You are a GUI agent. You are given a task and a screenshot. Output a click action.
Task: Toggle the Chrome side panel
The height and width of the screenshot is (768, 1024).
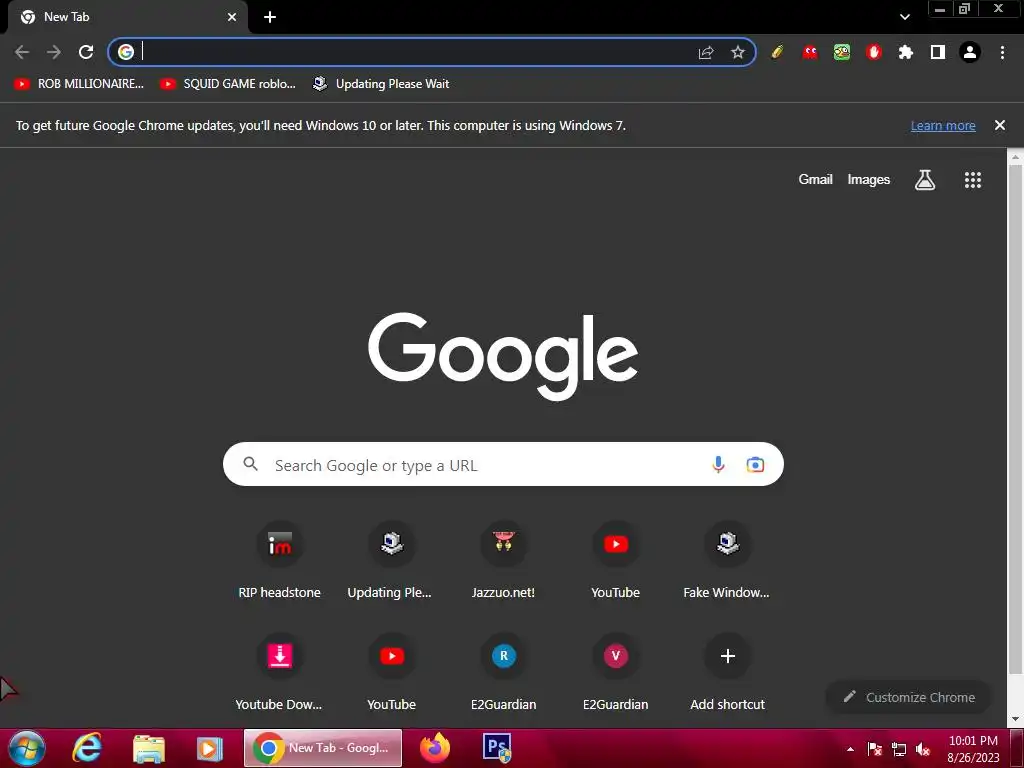(938, 52)
